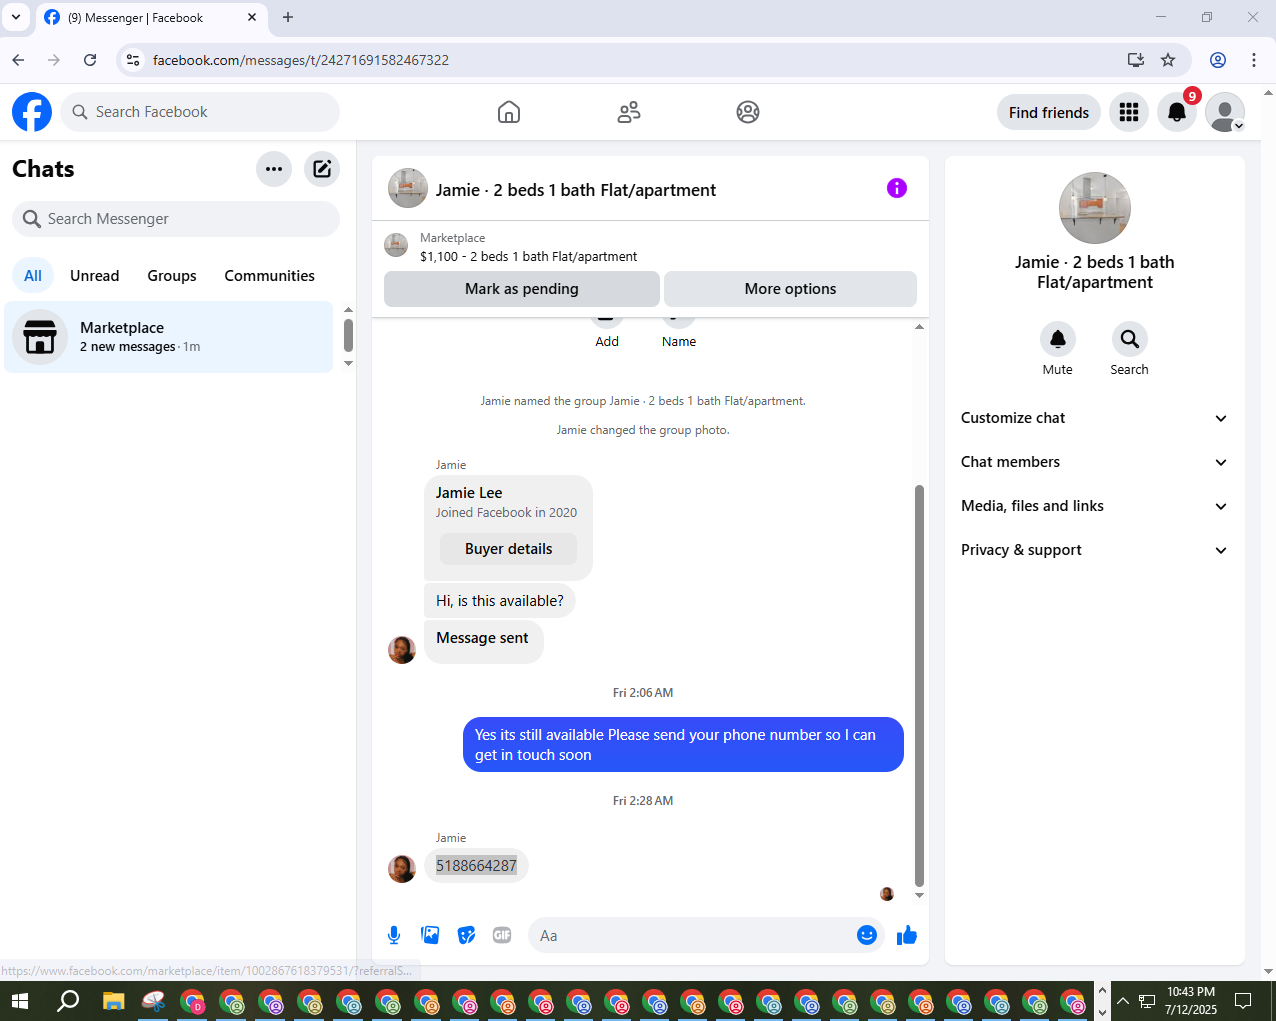This screenshot has width=1276, height=1021.
Task: Click the chat list scrollbar
Action: (348, 335)
